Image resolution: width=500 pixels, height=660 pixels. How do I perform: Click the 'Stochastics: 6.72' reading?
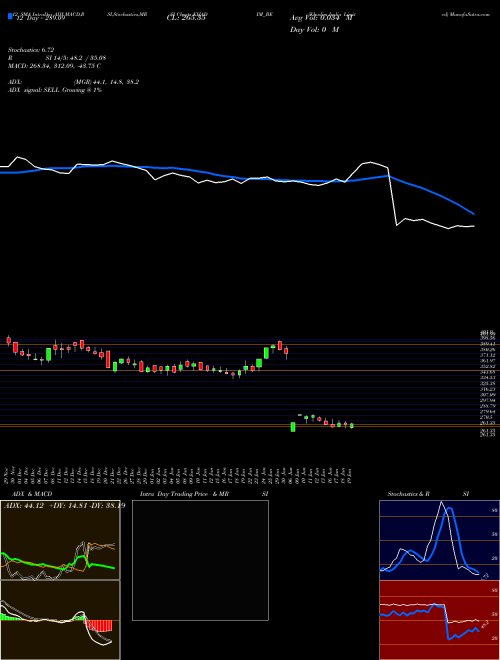tap(31, 50)
